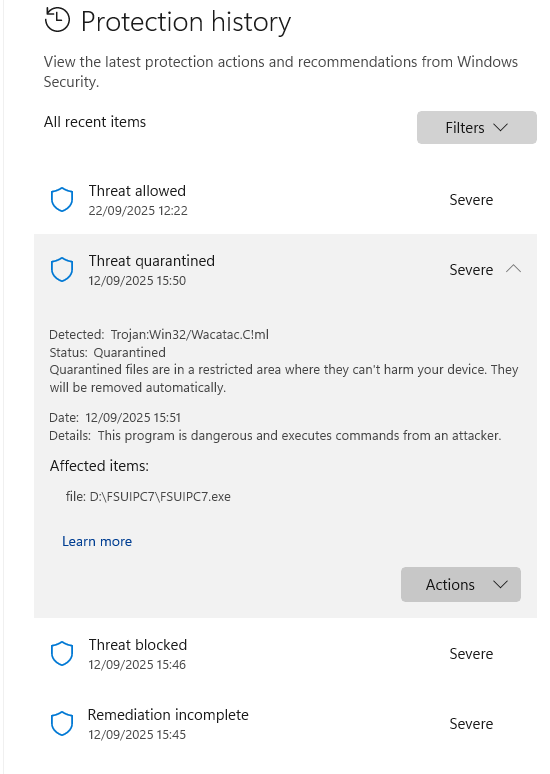Click the Protection history heading
This screenshot has width=550, height=774.
186,22
